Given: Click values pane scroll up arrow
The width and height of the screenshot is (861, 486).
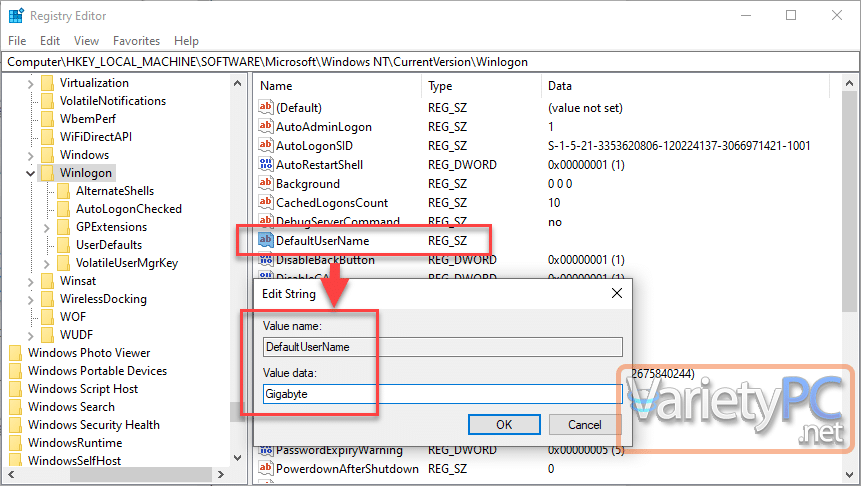Looking at the screenshot, I should coord(849,83).
